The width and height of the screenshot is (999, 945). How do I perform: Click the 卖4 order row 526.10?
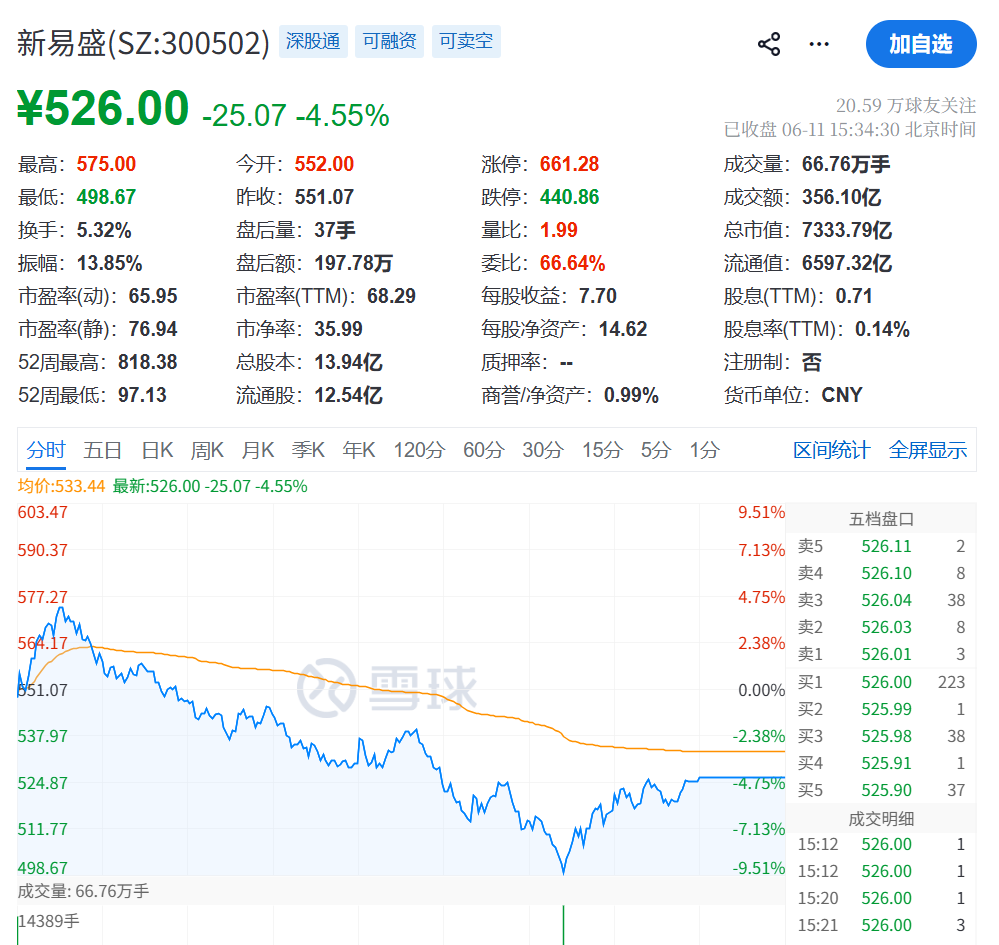pyautogui.click(x=881, y=573)
